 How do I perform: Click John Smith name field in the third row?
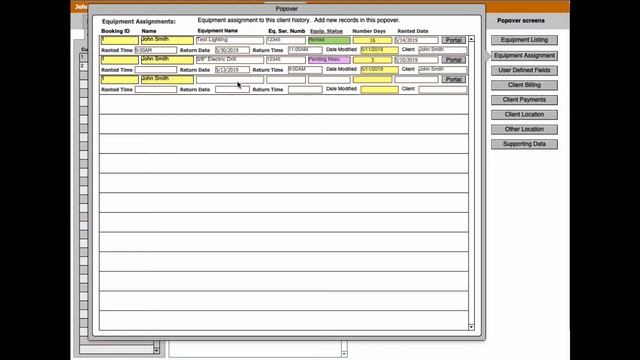click(167, 80)
